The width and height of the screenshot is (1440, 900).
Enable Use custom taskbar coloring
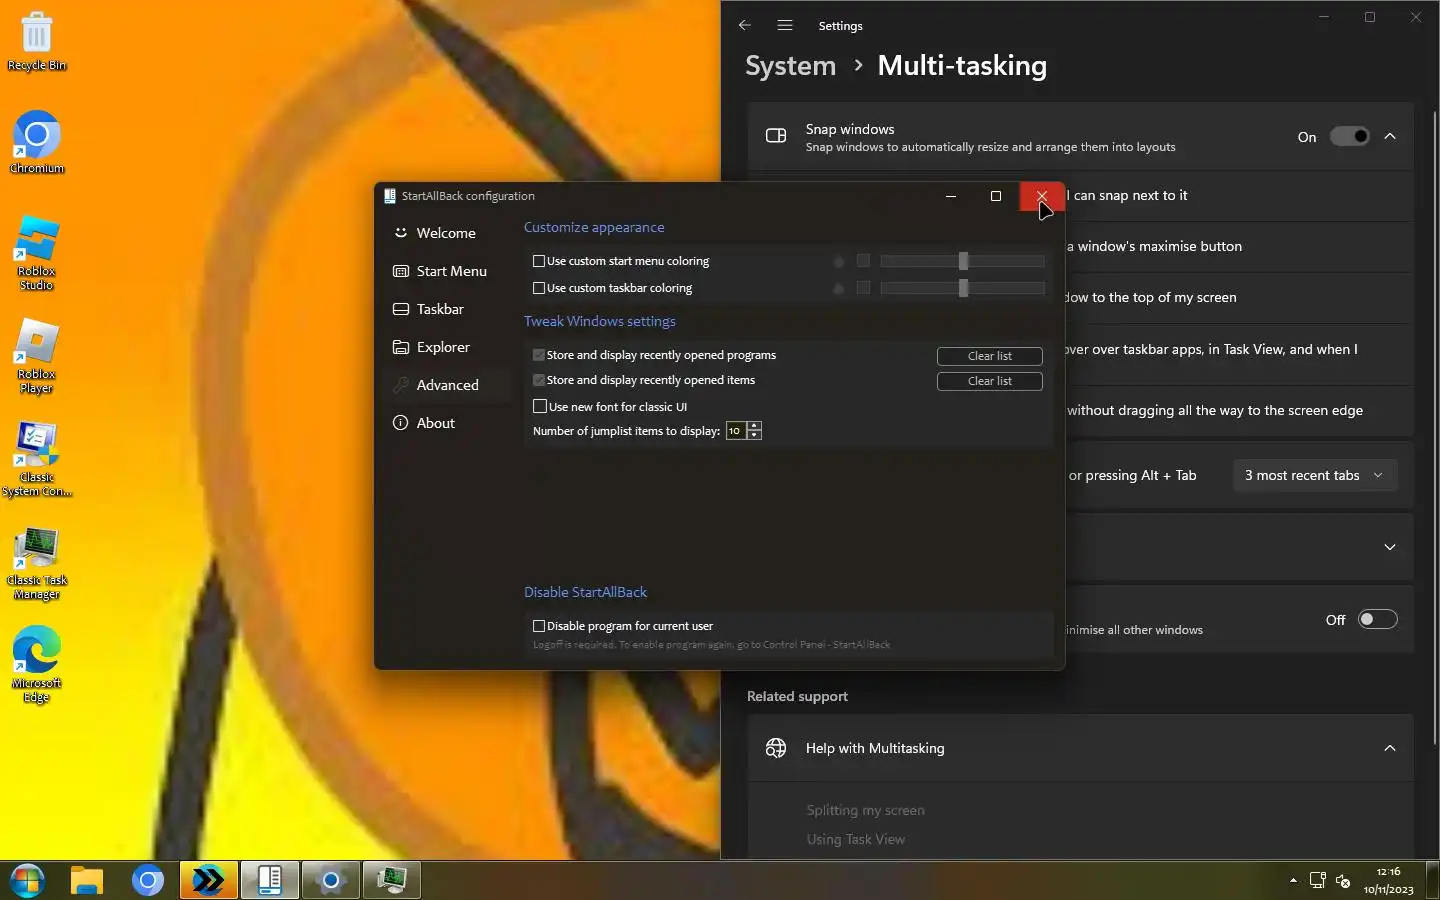539,288
